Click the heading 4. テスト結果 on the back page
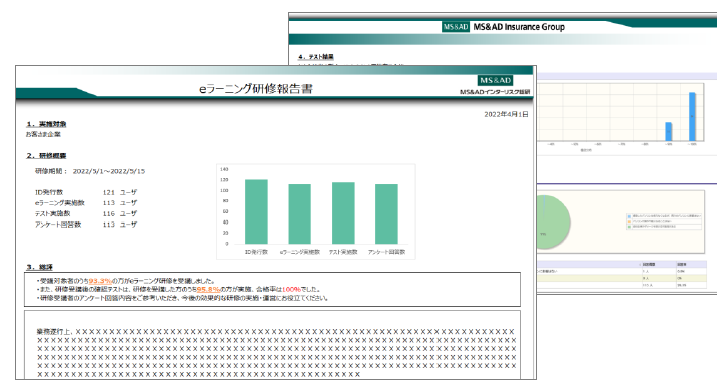Screen dimensions: 717x382 point(316,57)
